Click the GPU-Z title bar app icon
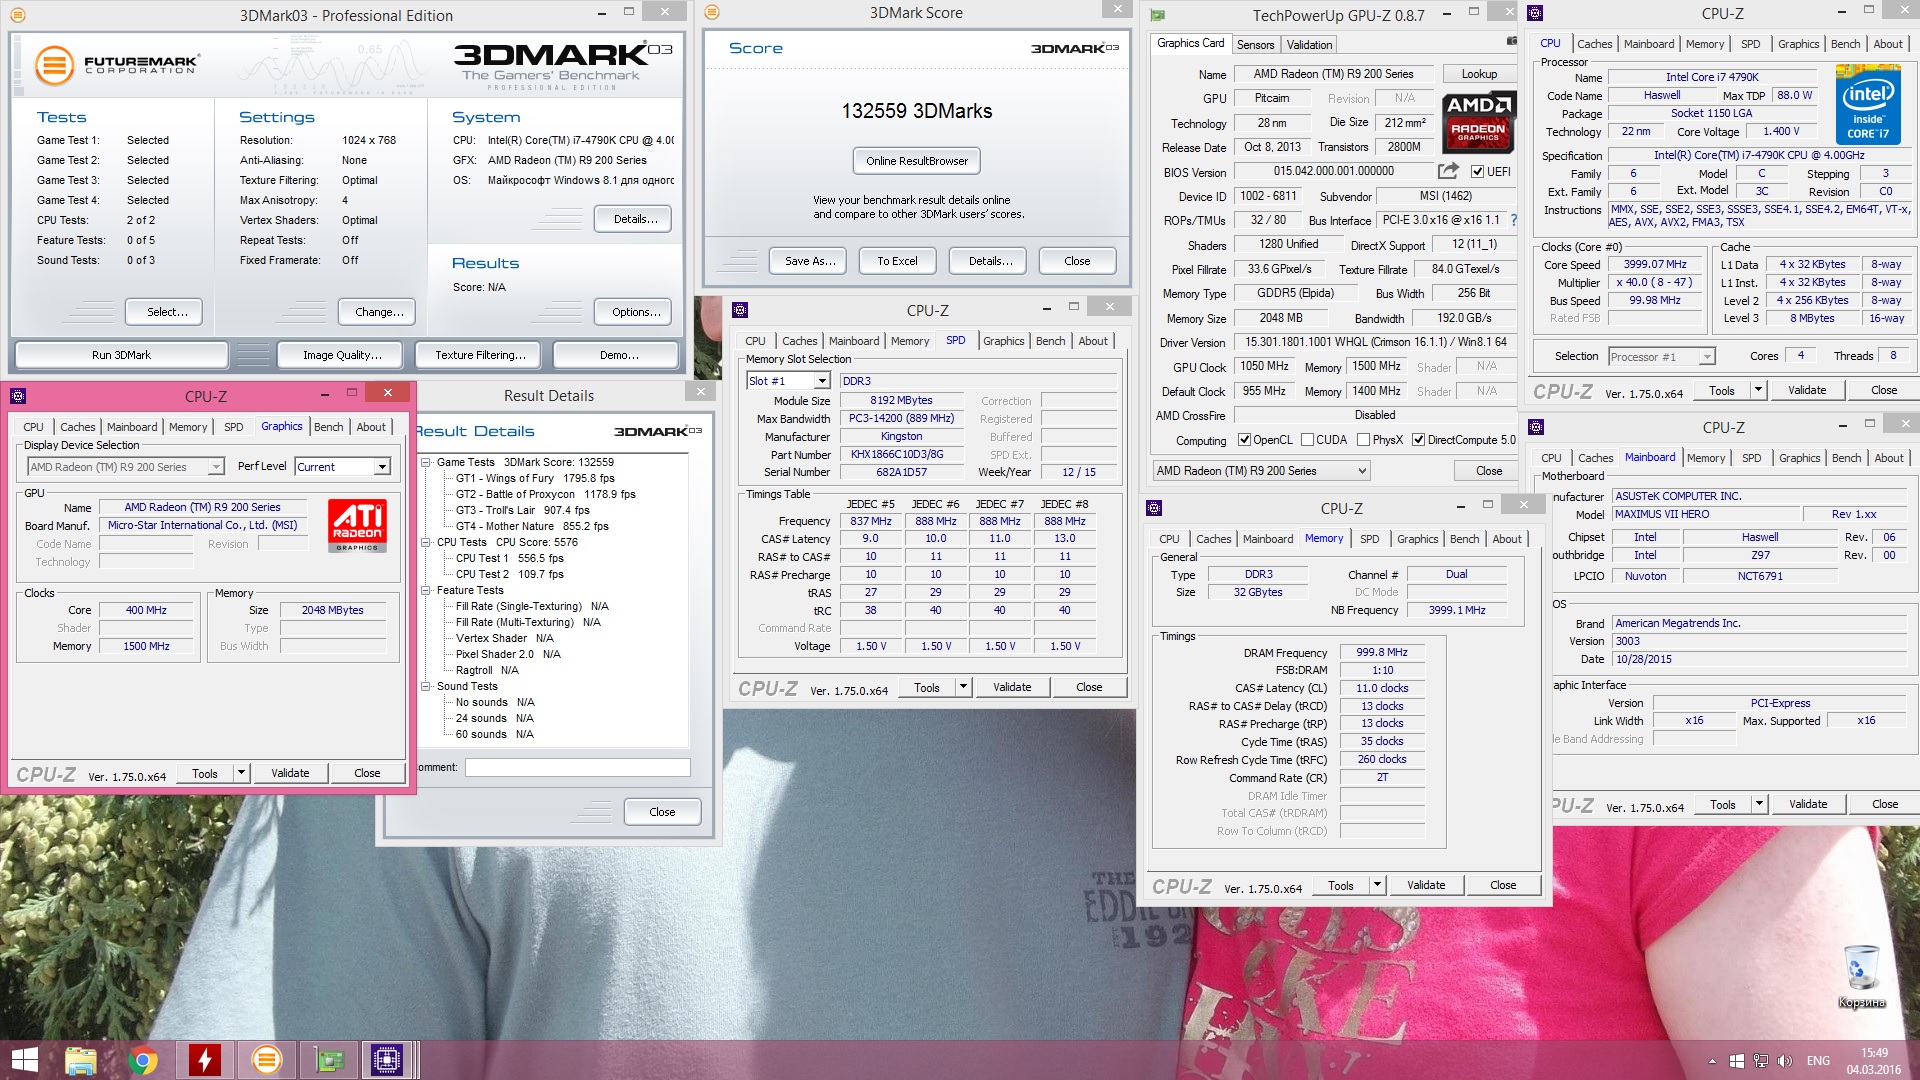Viewport: 1920px width, 1080px height. (x=1157, y=15)
